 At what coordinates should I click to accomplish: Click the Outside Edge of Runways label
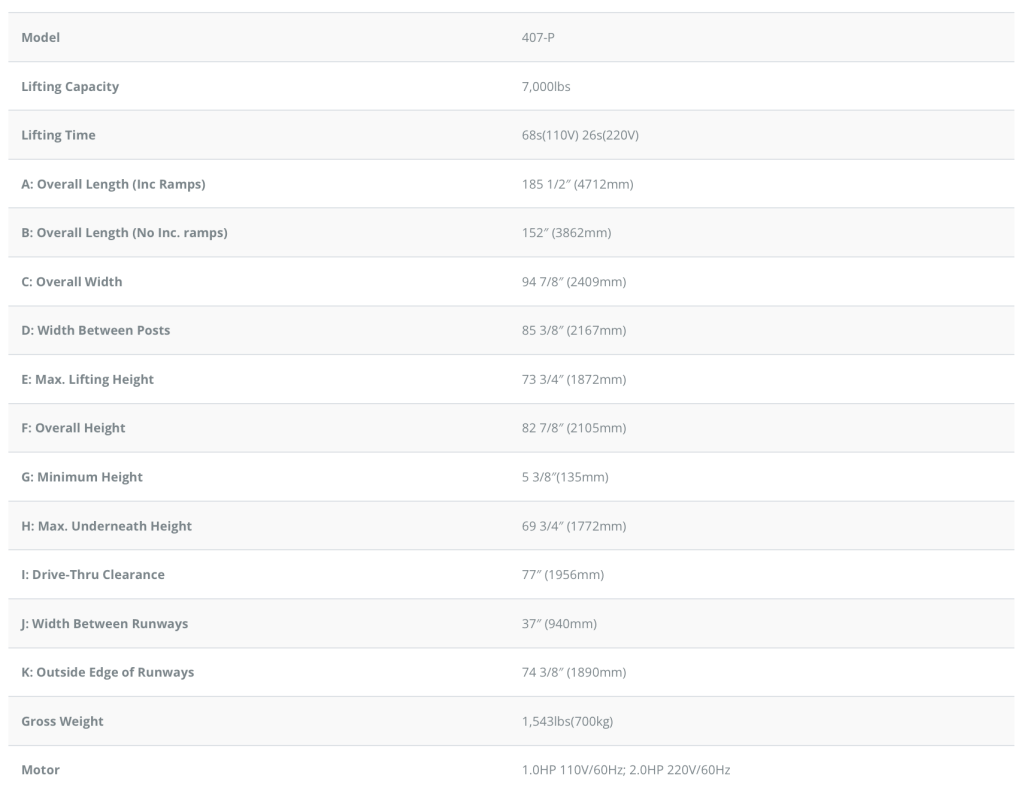tap(108, 672)
